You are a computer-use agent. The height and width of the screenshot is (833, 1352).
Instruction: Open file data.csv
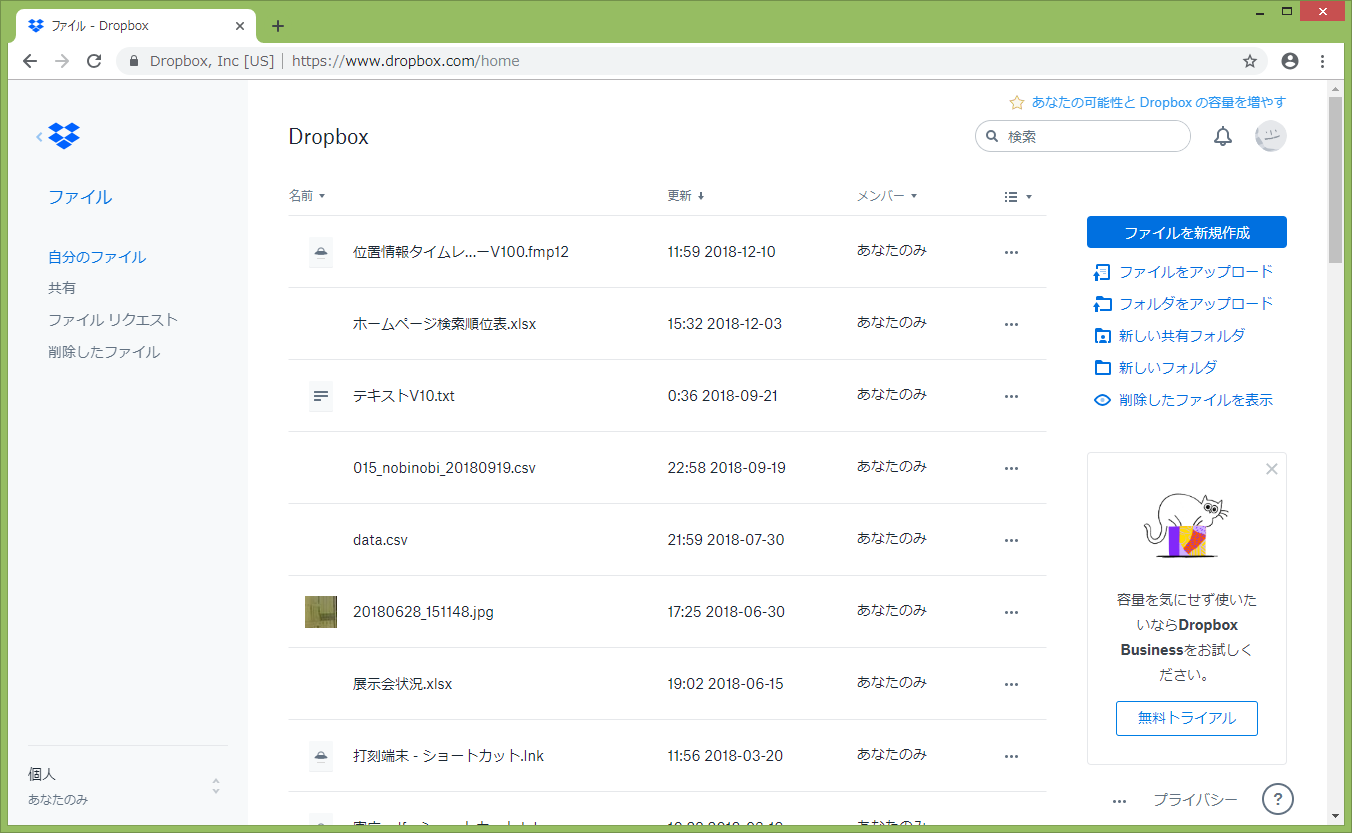(x=380, y=540)
